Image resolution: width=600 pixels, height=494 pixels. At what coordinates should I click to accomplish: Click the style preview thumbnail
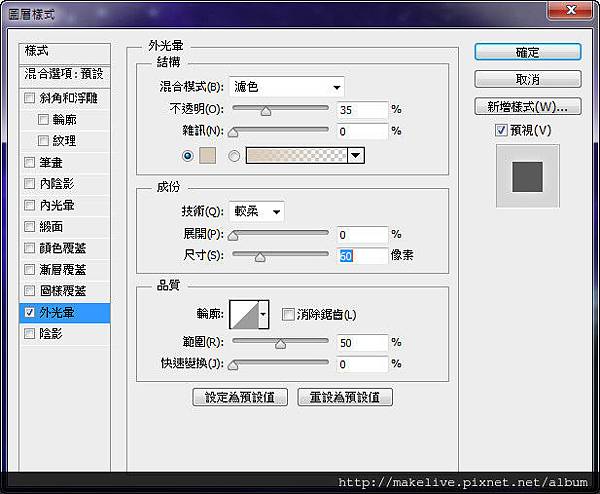tap(528, 176)
